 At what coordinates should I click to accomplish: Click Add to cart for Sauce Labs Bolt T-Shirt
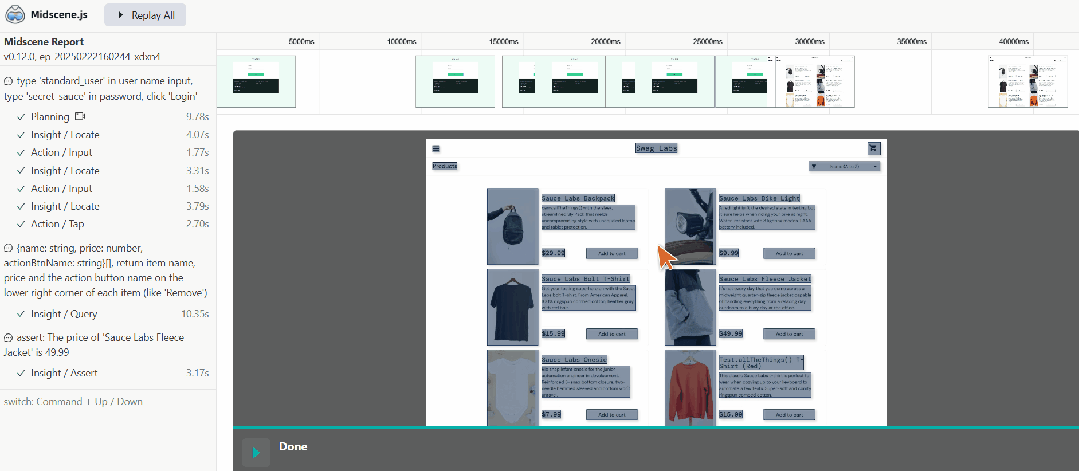(612, 334)
